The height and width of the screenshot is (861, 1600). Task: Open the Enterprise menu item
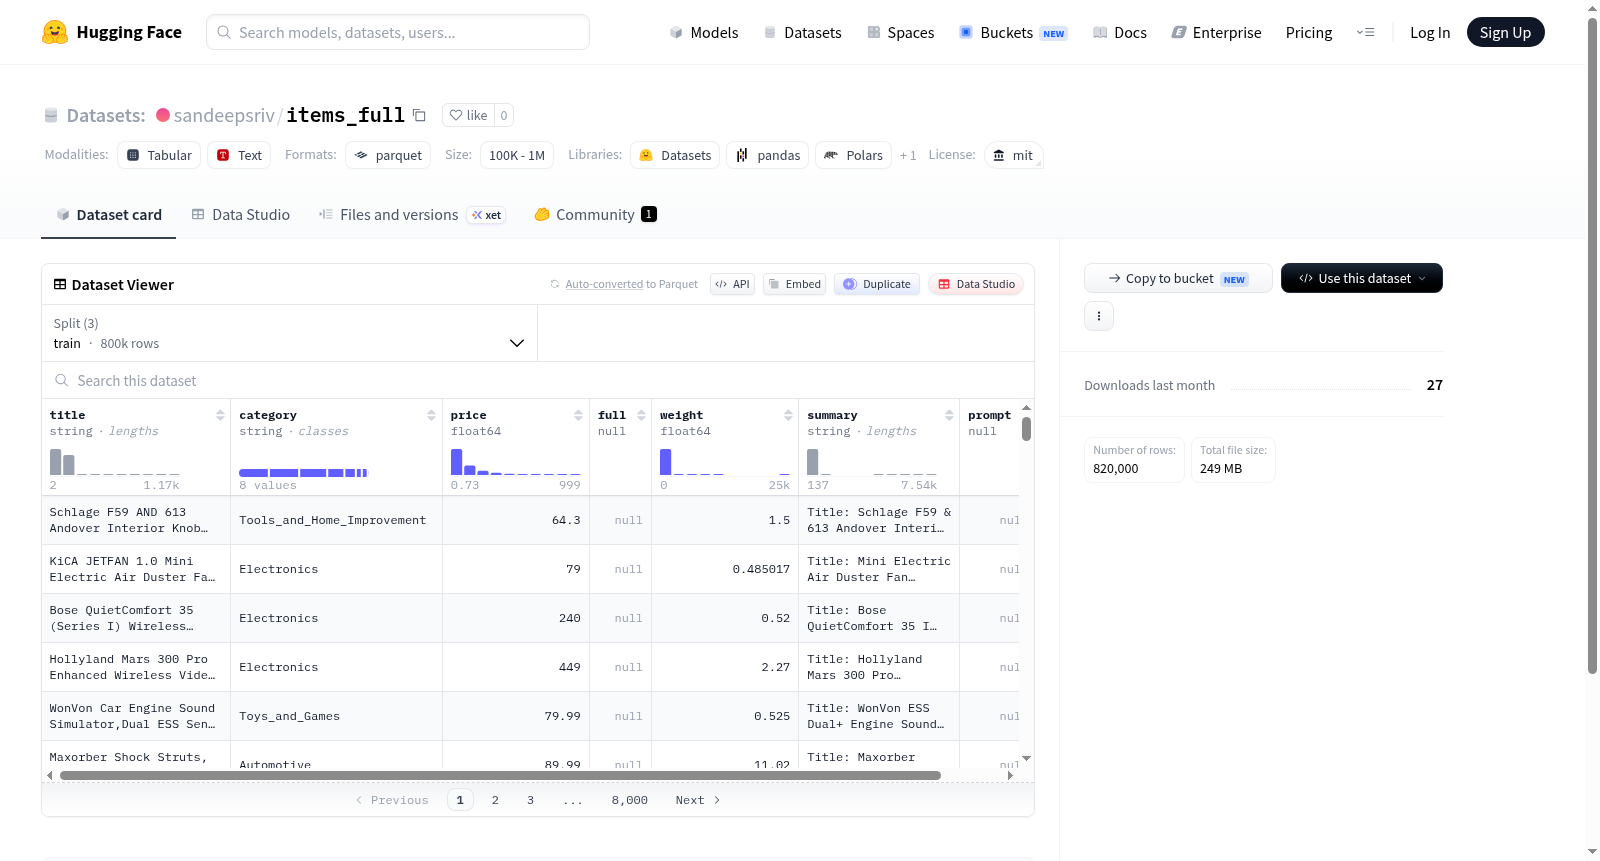coord(1216,33)
